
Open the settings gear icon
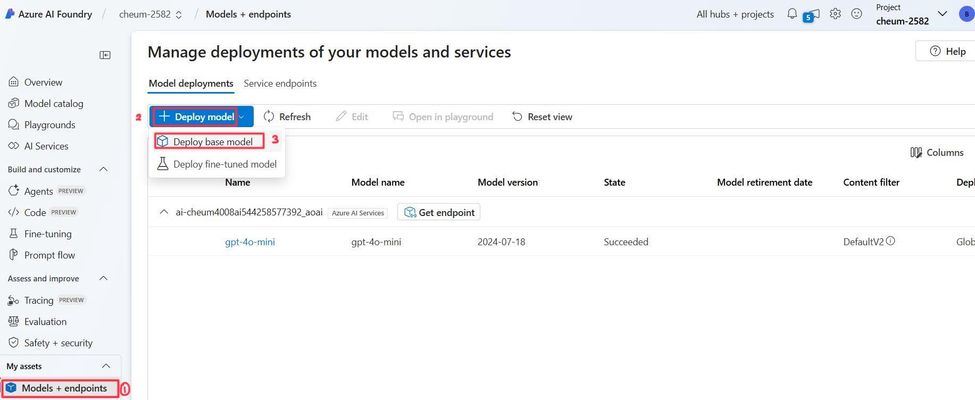click(836, 13)
